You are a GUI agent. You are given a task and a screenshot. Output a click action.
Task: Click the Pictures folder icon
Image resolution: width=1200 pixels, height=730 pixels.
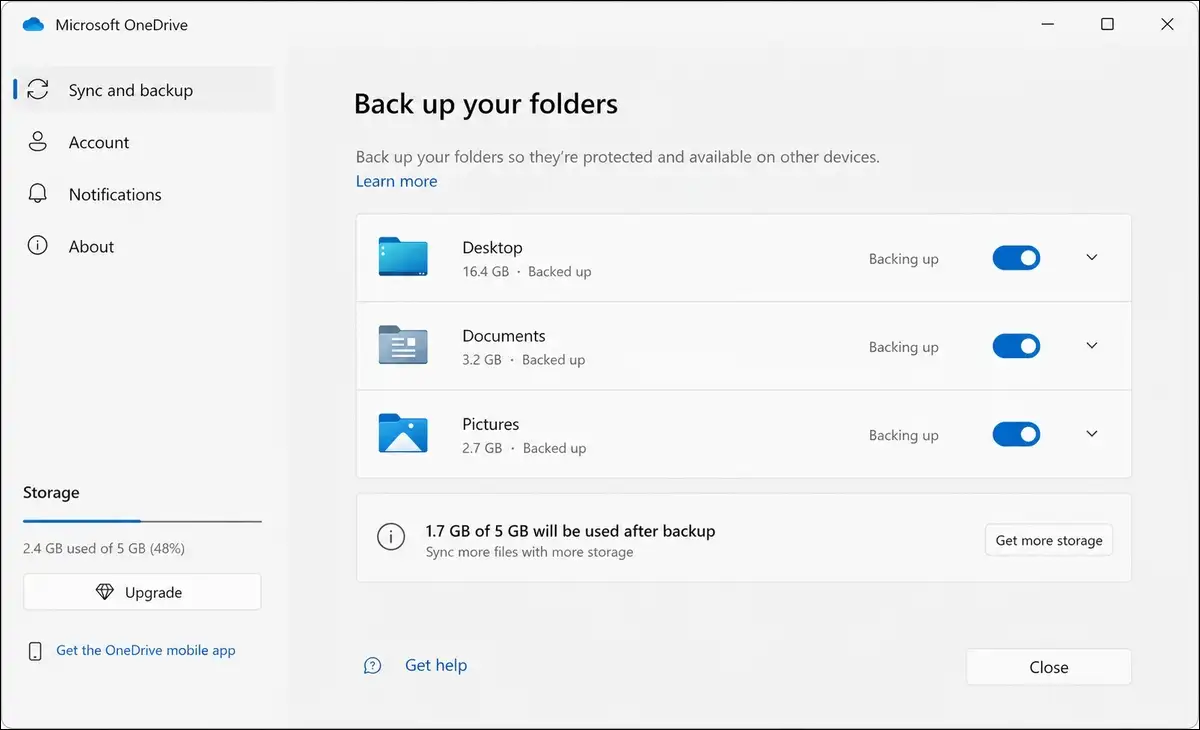(403, 433)
